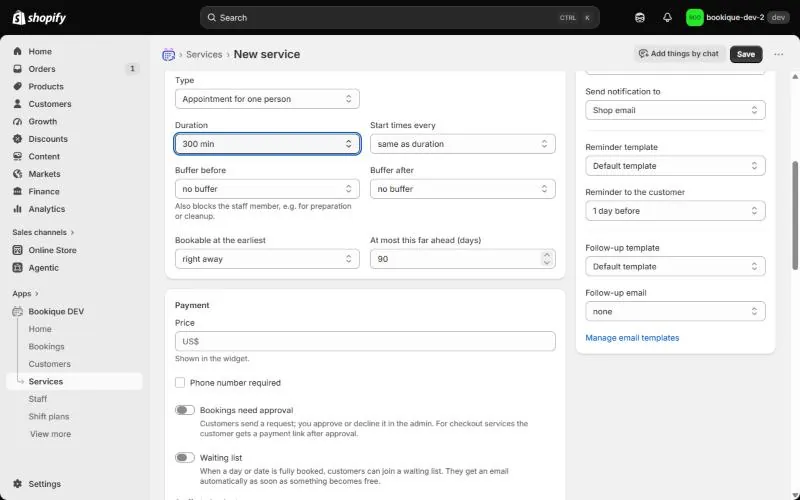Expand the Sales channels section
800x500 pixels.
43,232
